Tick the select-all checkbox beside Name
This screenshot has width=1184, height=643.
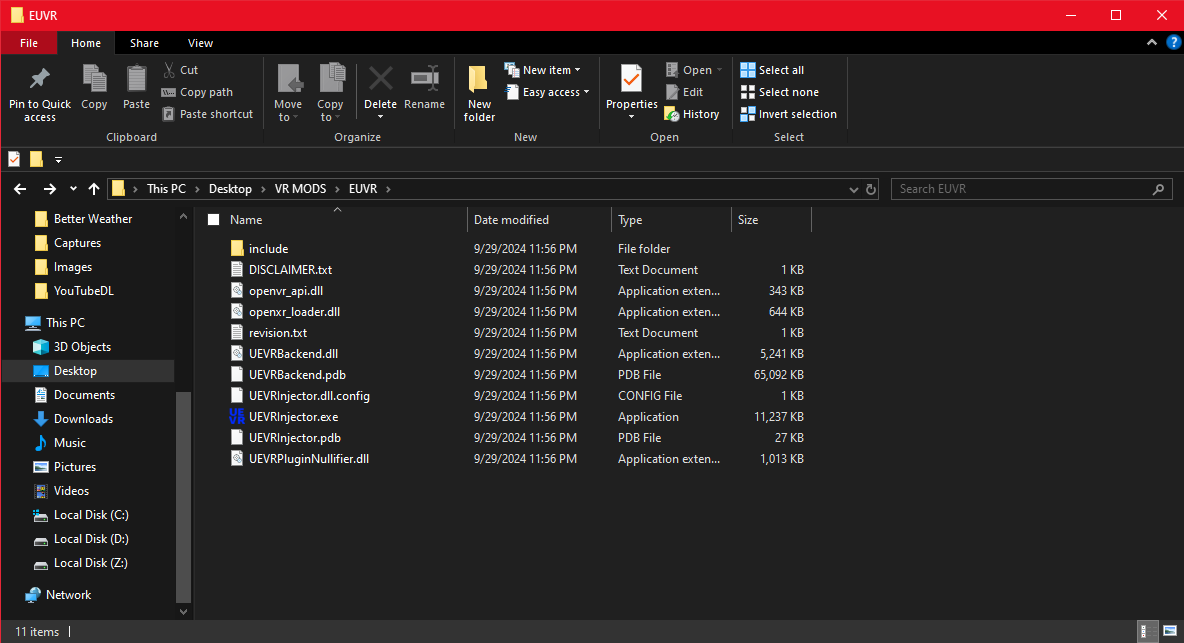coord(214,220)
